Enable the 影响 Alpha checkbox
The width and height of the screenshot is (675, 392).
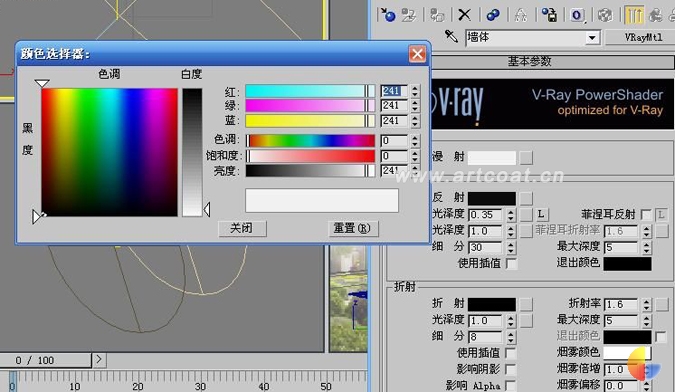(511, 385)
